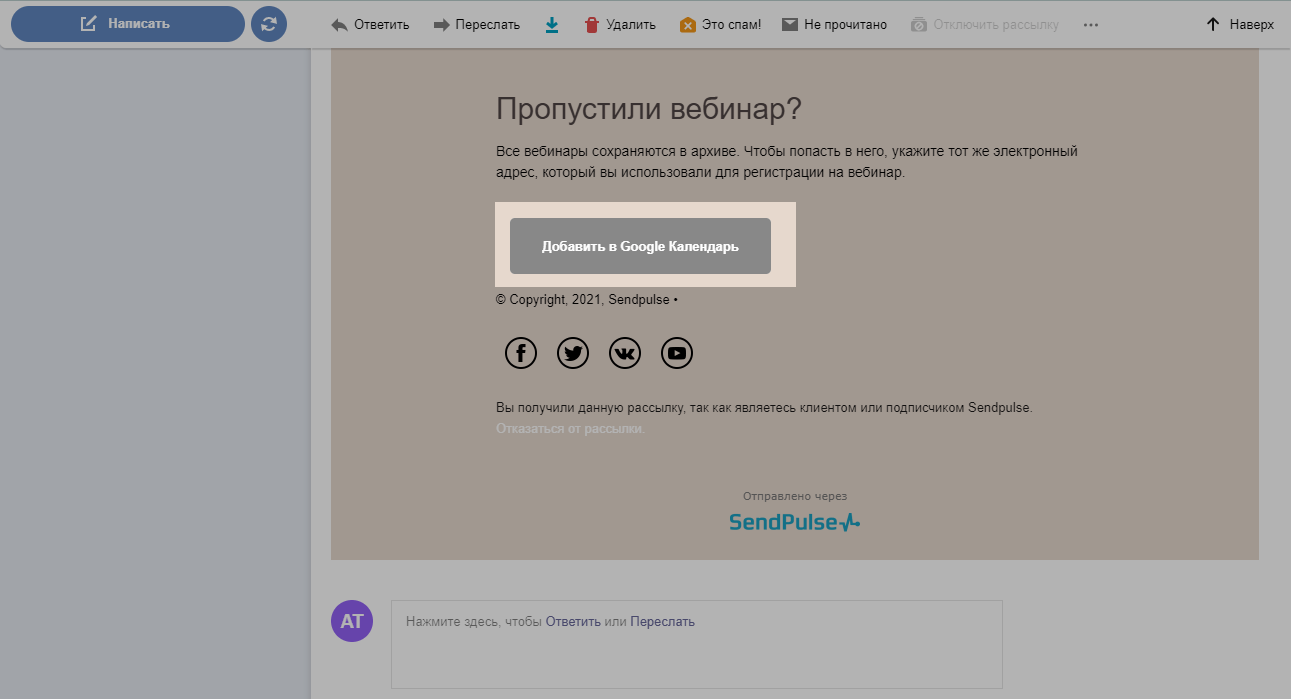Click the AT user avatar
This screenshot has width=1291, height=699.
[x=351, y=622]
